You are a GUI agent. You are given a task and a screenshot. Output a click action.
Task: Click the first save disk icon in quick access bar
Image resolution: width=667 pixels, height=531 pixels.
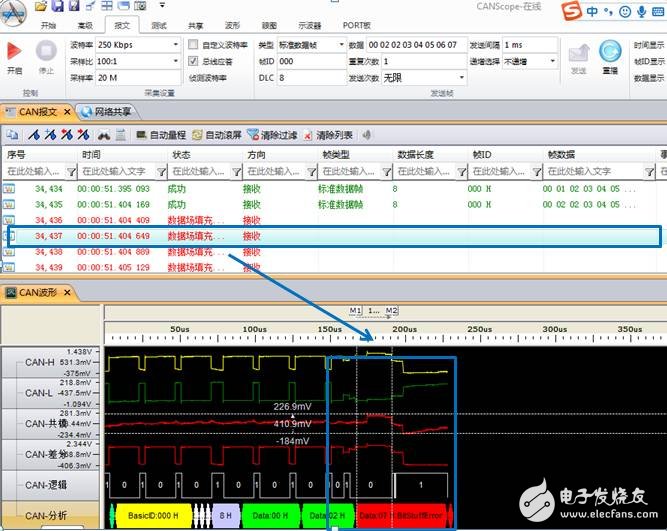[x=57, y=6]
